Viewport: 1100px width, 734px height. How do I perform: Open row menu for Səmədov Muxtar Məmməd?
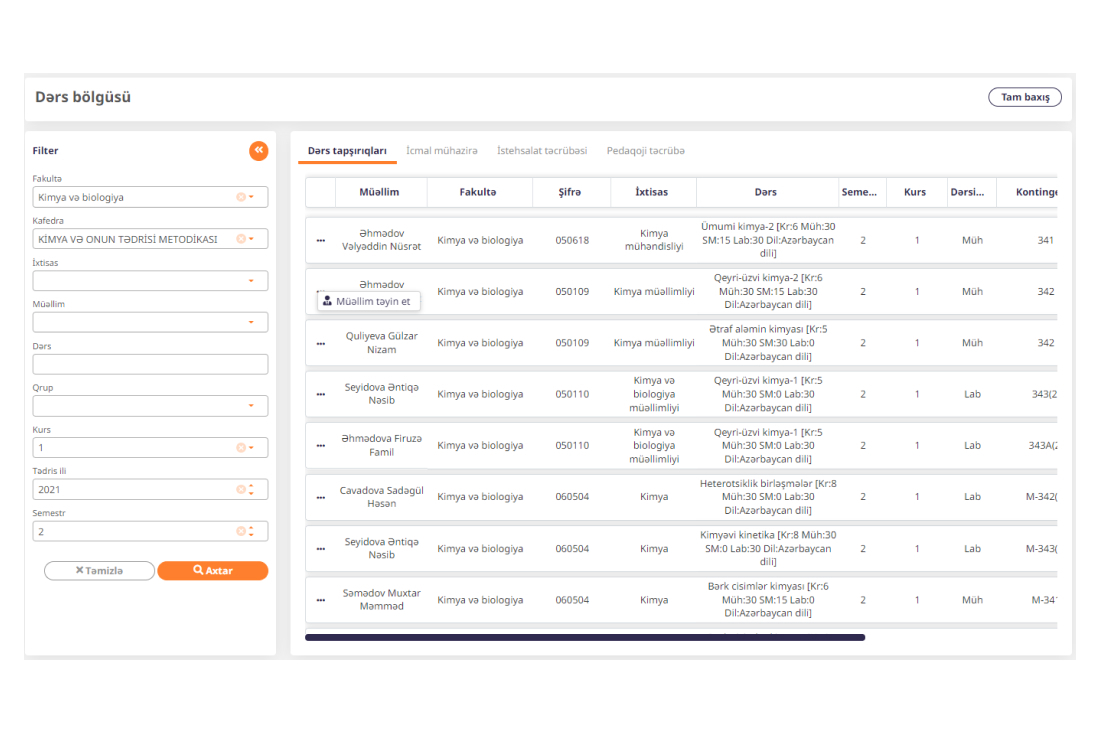321,600
